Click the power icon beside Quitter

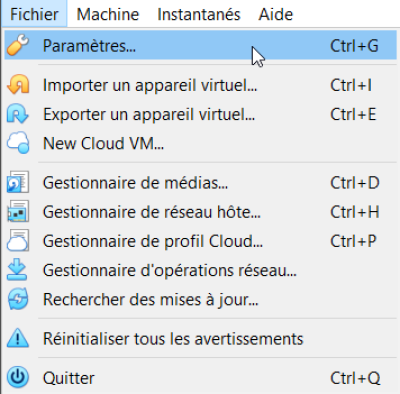[x=18, y=377]
